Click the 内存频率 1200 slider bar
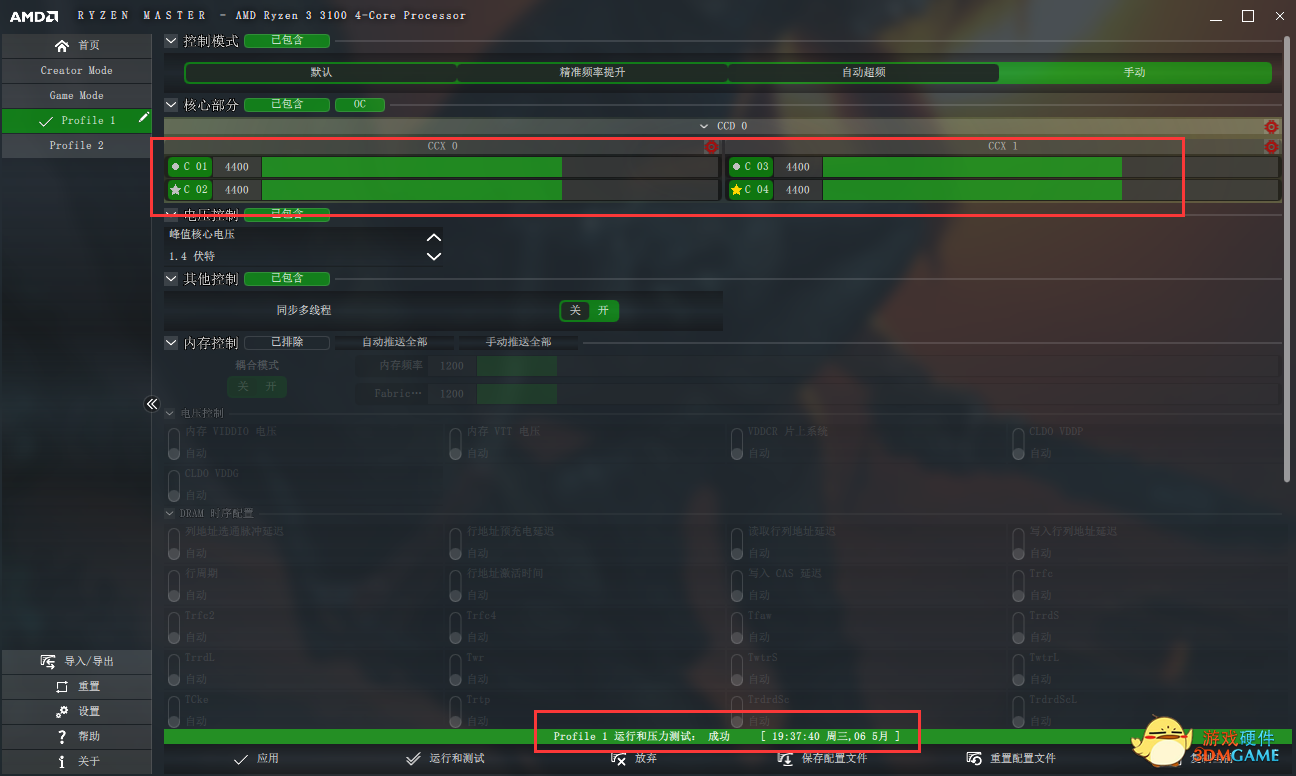The width and height of the screenshot is (1296, 776). [x=877, y=366]
